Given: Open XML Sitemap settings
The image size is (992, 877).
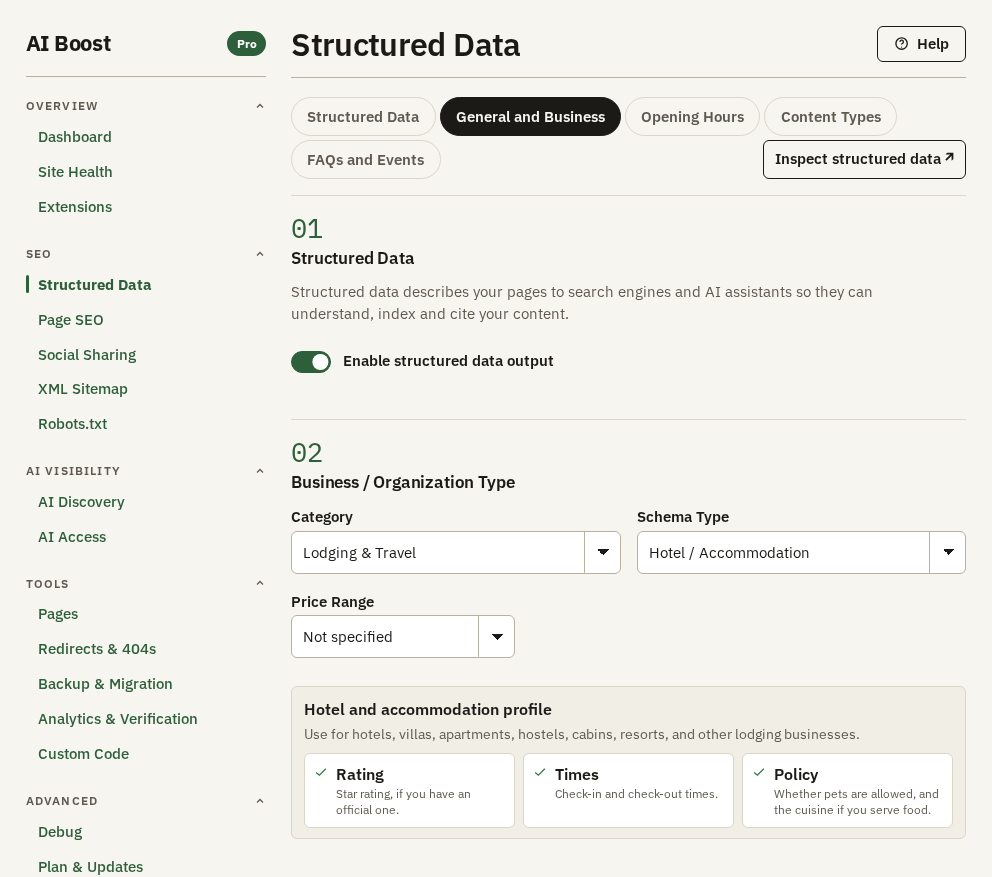Looking at the screenshot, I should [x=82, y=389].
